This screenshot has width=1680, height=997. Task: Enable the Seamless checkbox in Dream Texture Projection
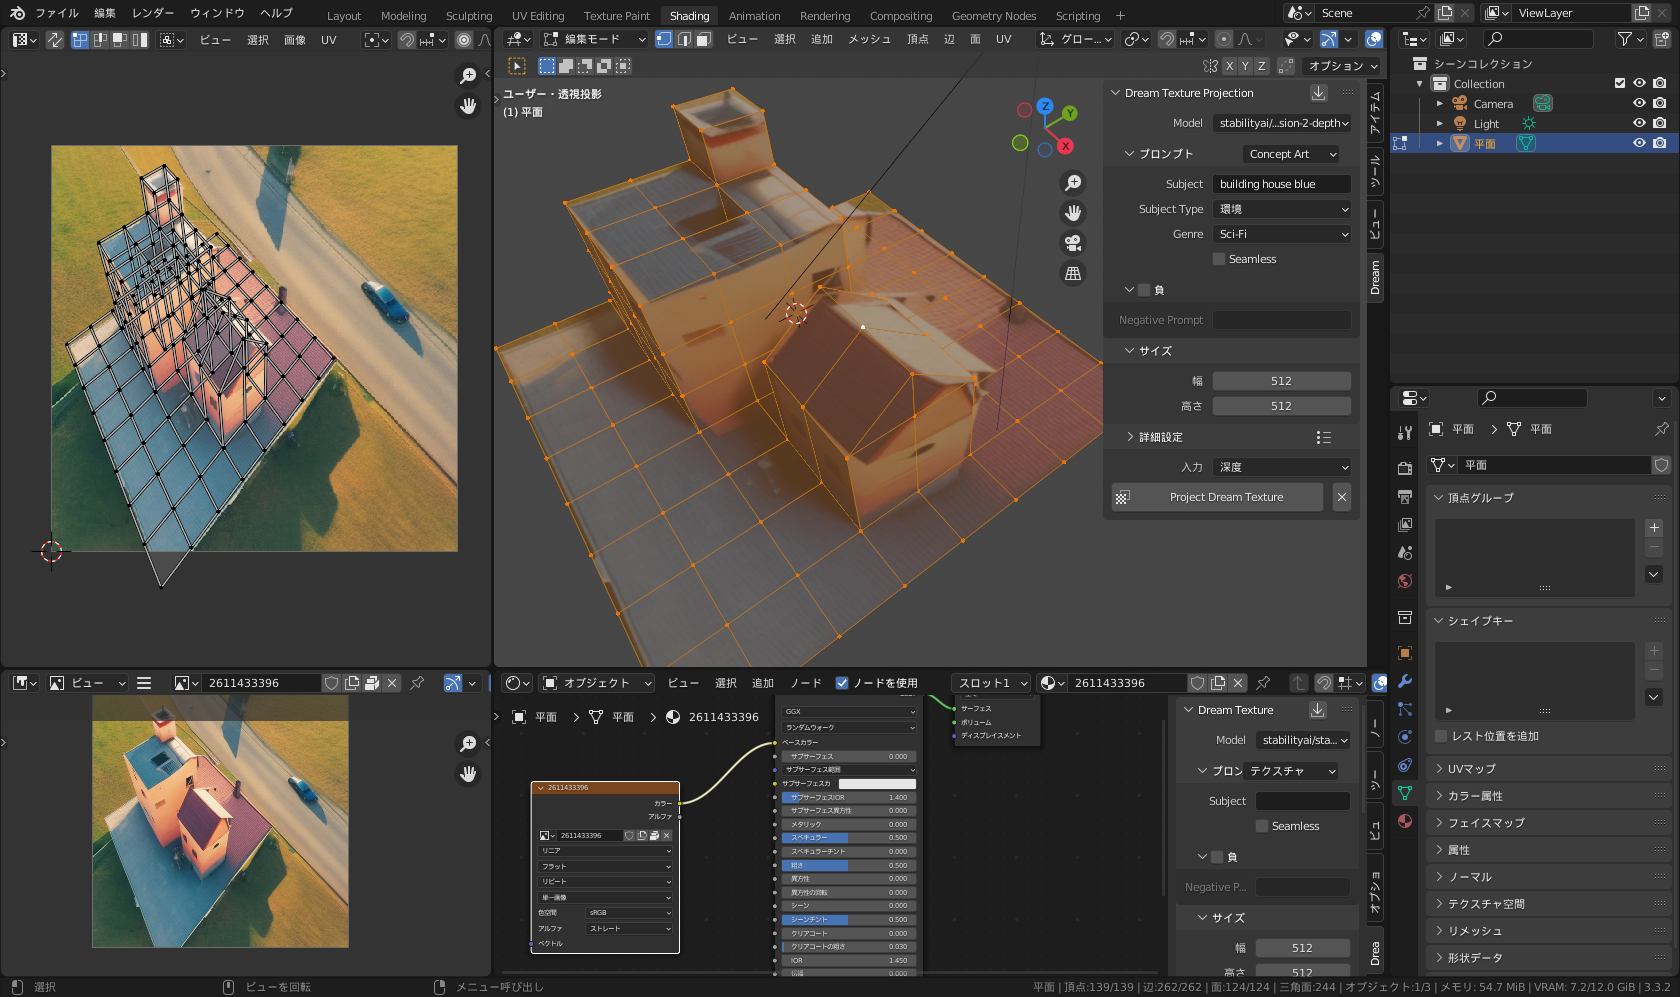1219,259
